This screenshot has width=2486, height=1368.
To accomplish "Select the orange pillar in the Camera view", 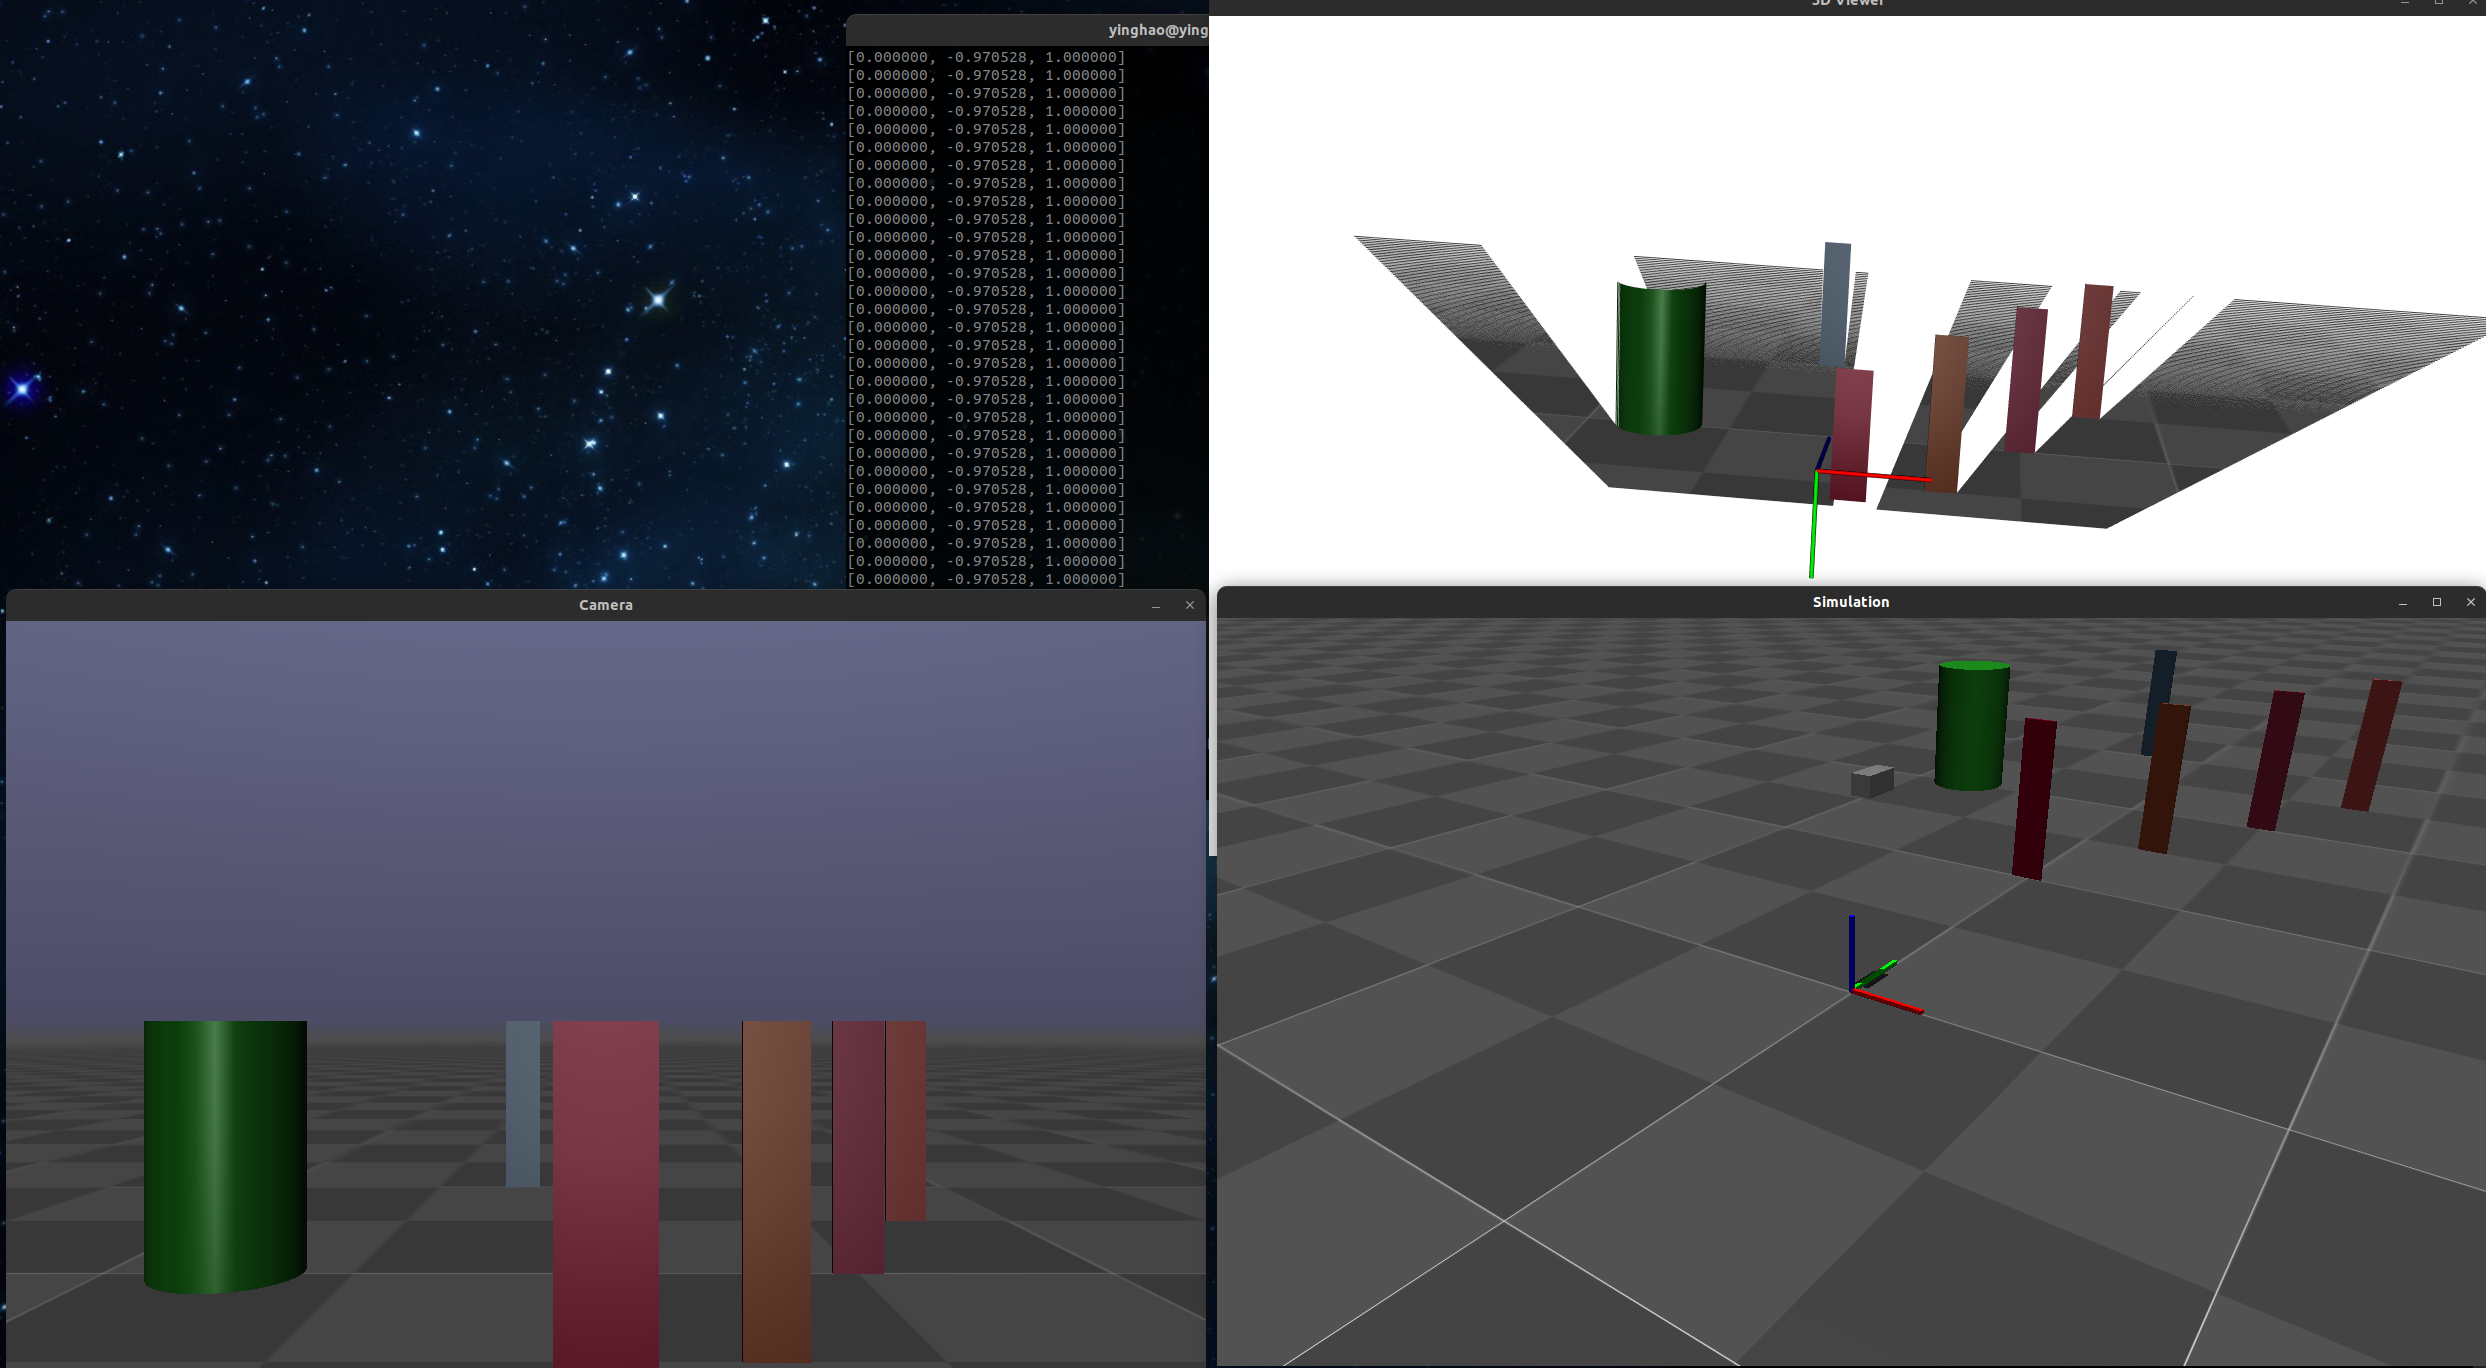I will 778,1180.
